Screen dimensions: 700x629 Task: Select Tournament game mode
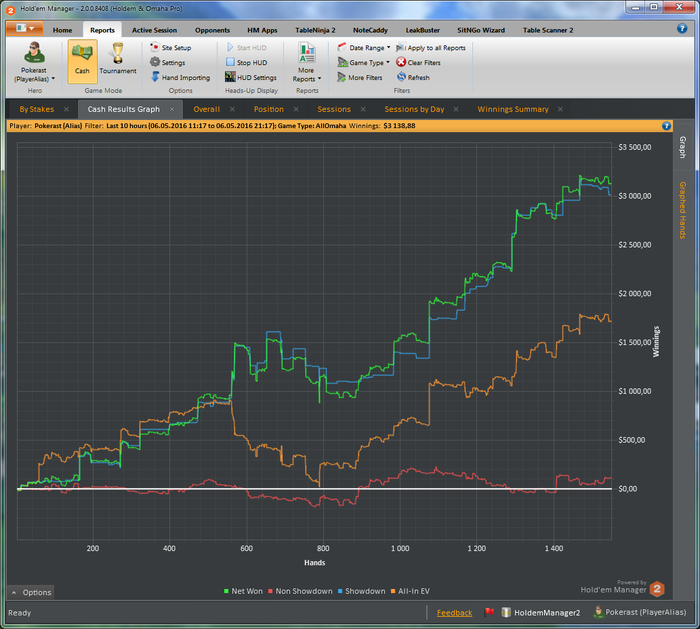(x=118, y=61)
